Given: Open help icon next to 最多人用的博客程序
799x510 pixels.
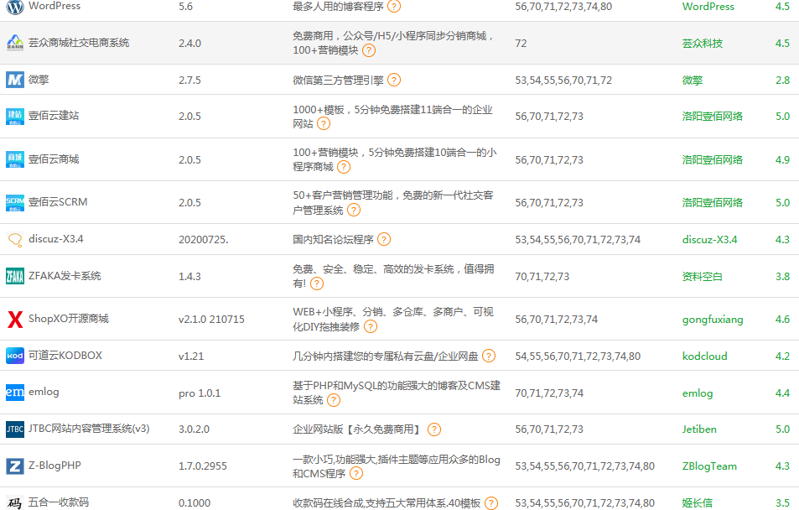Looking at the screenshot, I should click(394, 6).
